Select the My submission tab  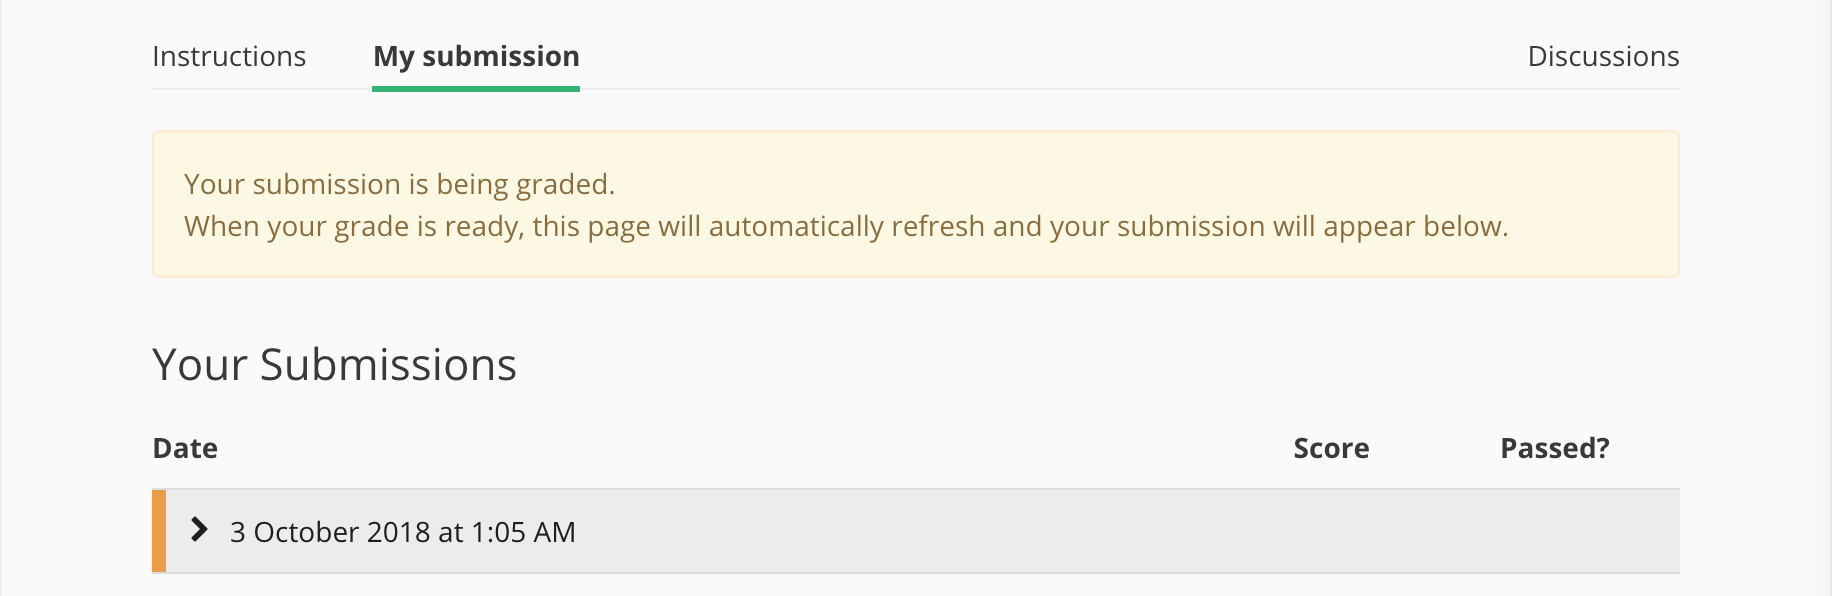coord(476,57)
